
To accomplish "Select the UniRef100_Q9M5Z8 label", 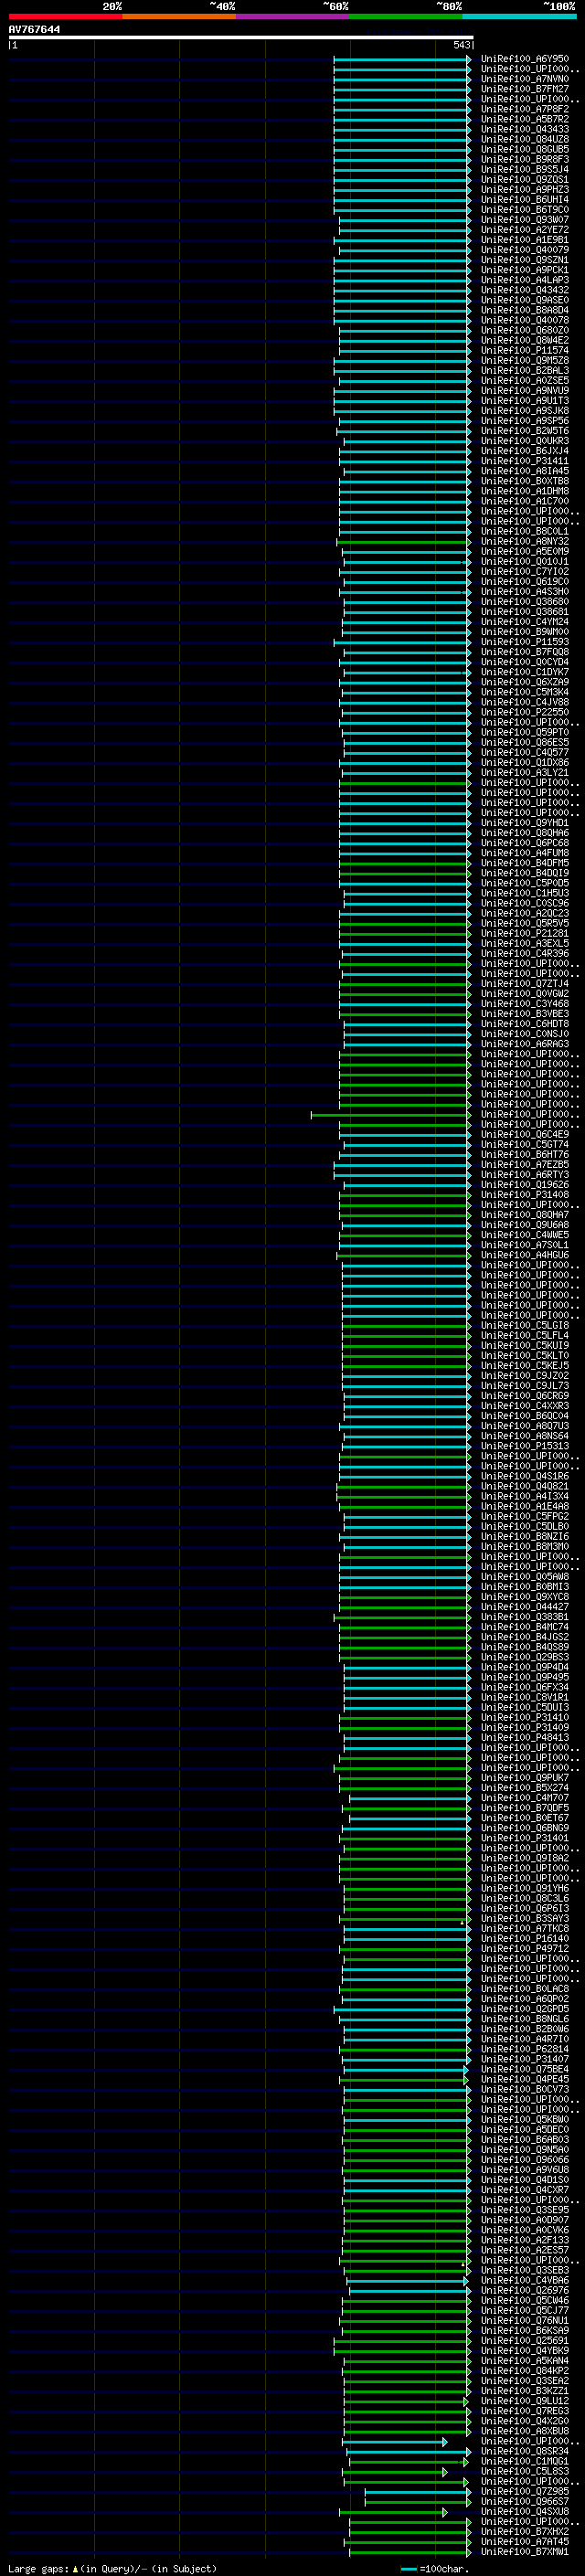I will [524, 360].
